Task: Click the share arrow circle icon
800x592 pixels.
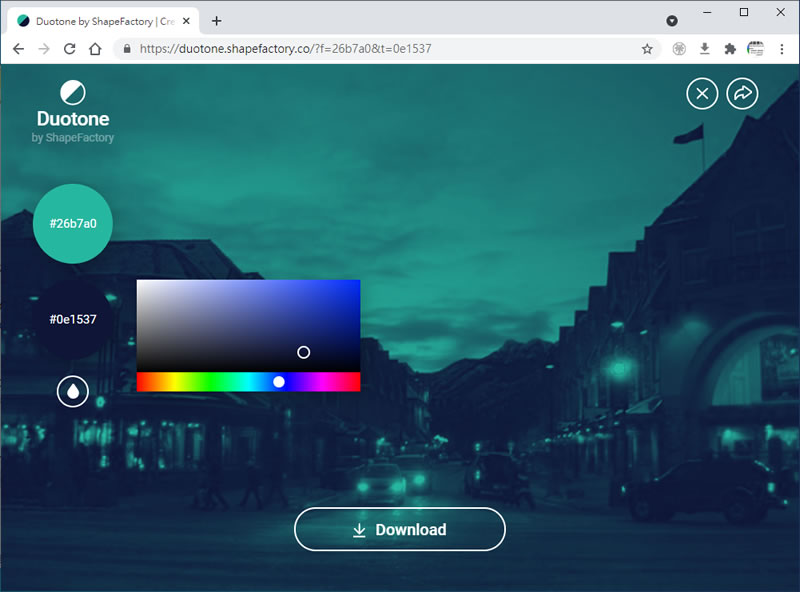Action: (x=742, y=94)
